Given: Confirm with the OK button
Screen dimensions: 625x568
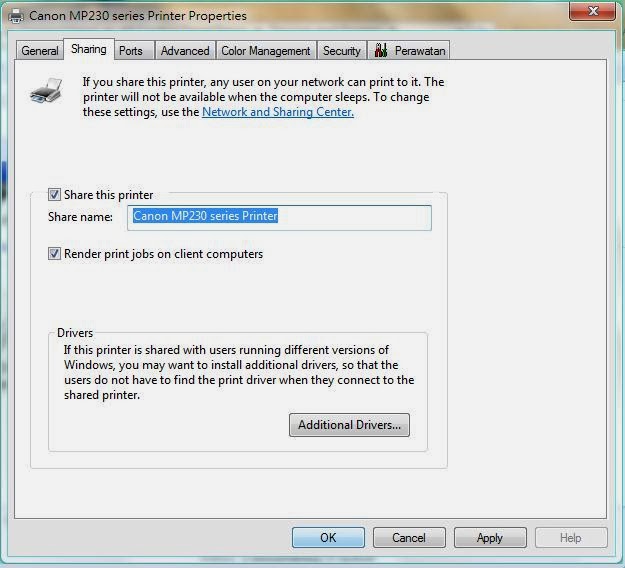Looking at the screenshot, I should 328,537.
